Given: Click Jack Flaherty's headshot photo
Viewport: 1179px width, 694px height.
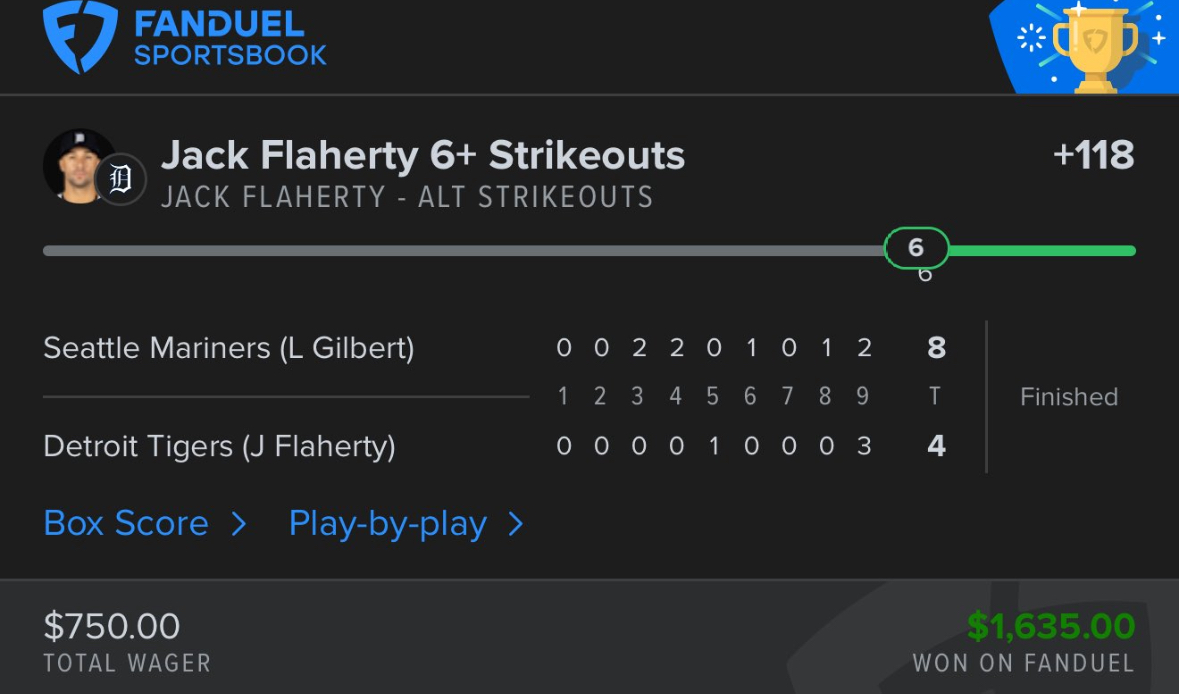Looking at the screenshot, I should coord(79,166).
